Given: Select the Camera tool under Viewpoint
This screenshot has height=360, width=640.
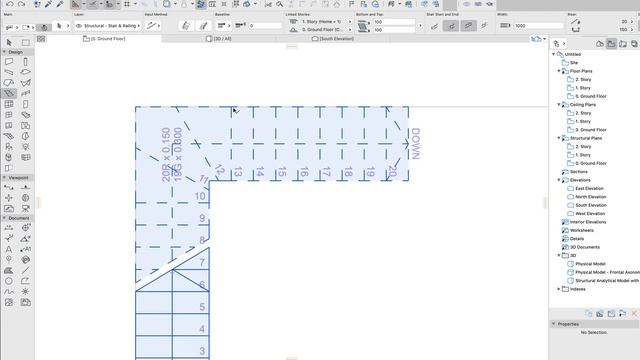Looking at the screenshot, I should pyautogui.click(x=26, y=209).
